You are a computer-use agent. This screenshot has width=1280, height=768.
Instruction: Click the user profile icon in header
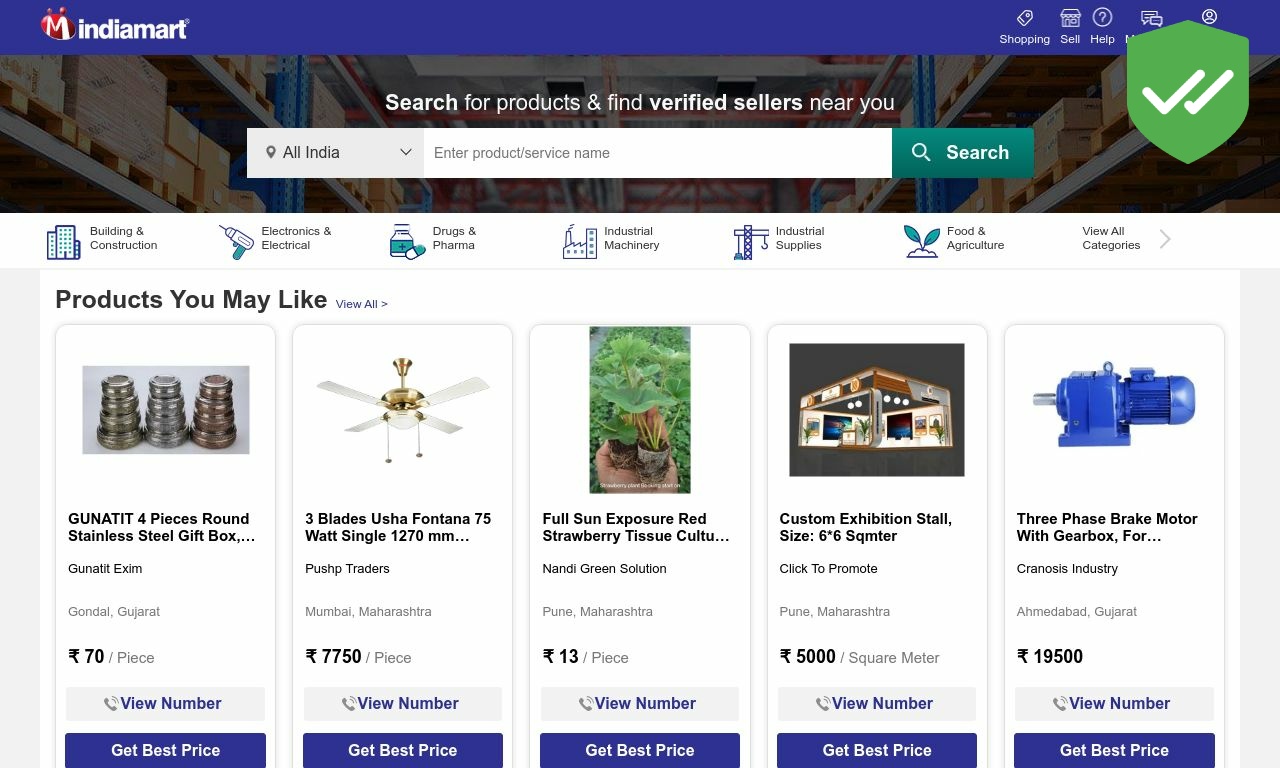point(1209,16)
